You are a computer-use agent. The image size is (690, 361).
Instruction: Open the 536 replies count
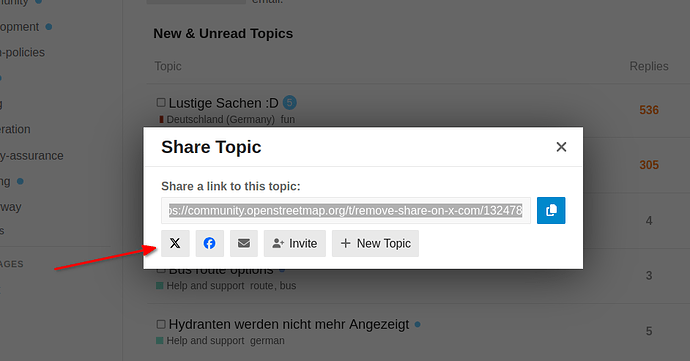tap(649, 110)
